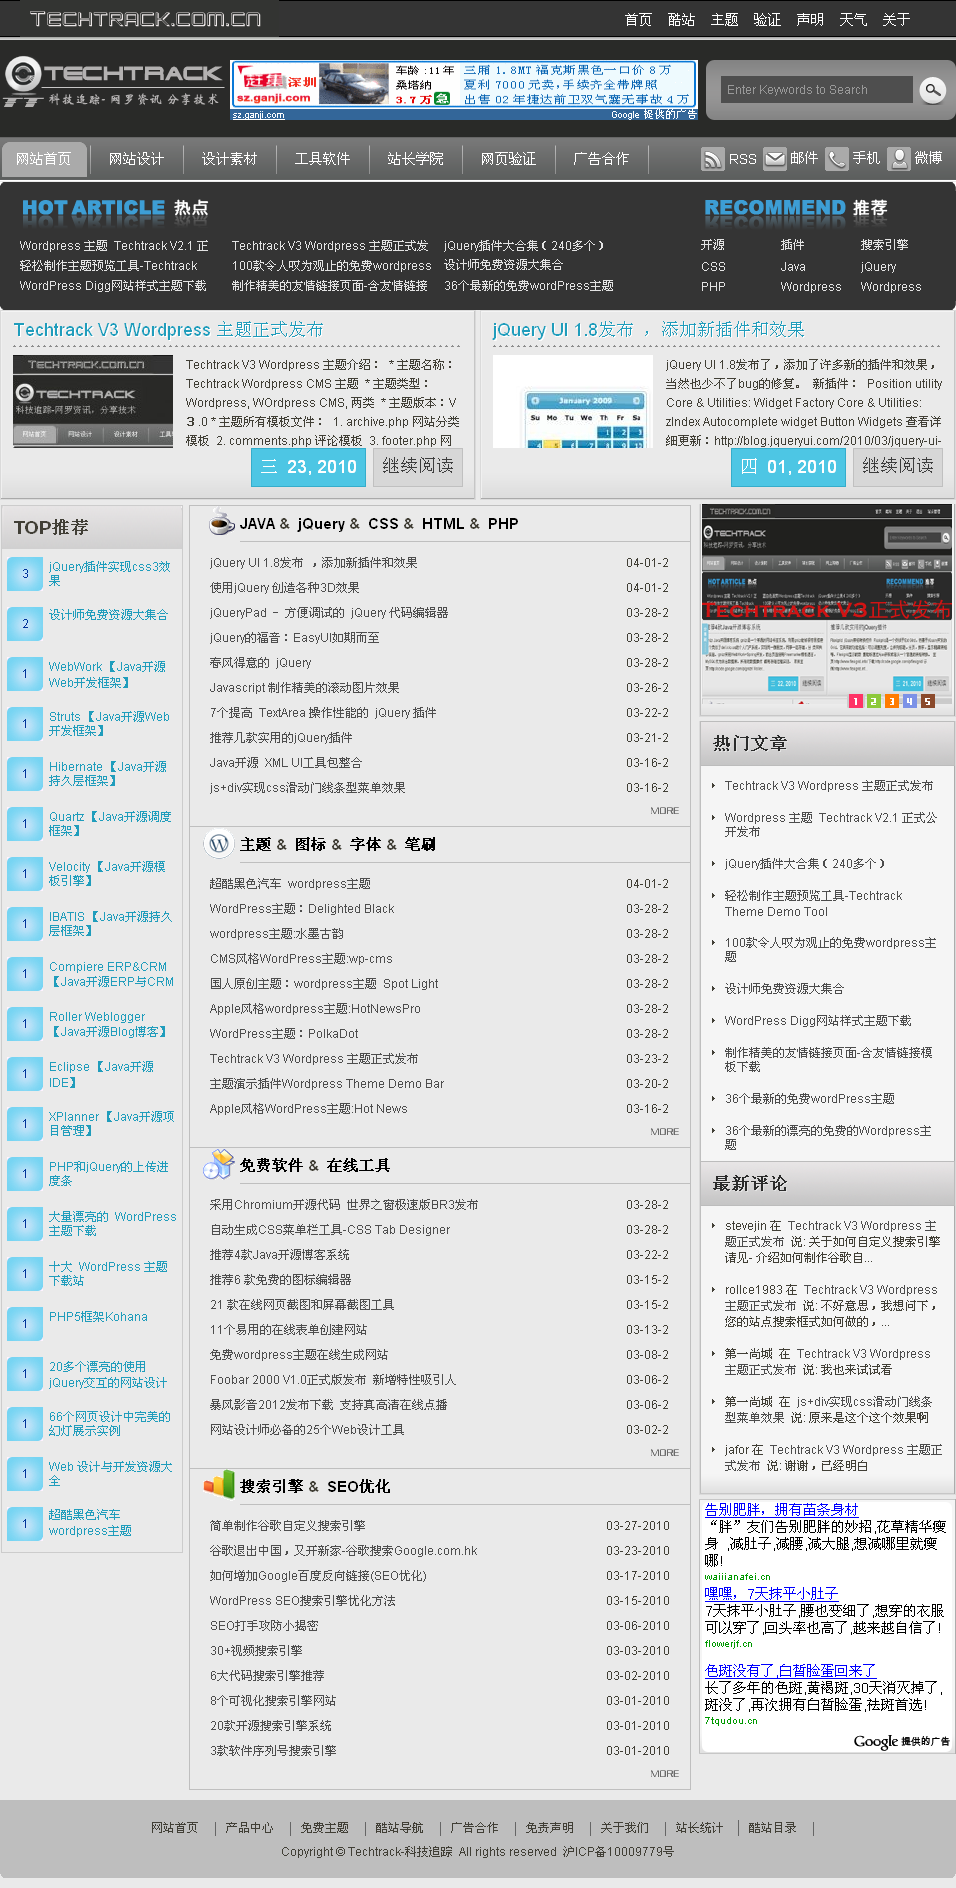
Task: Open the headline jQuery UI 1.8发布，添加新插件和效果
Action: [648, 330]
